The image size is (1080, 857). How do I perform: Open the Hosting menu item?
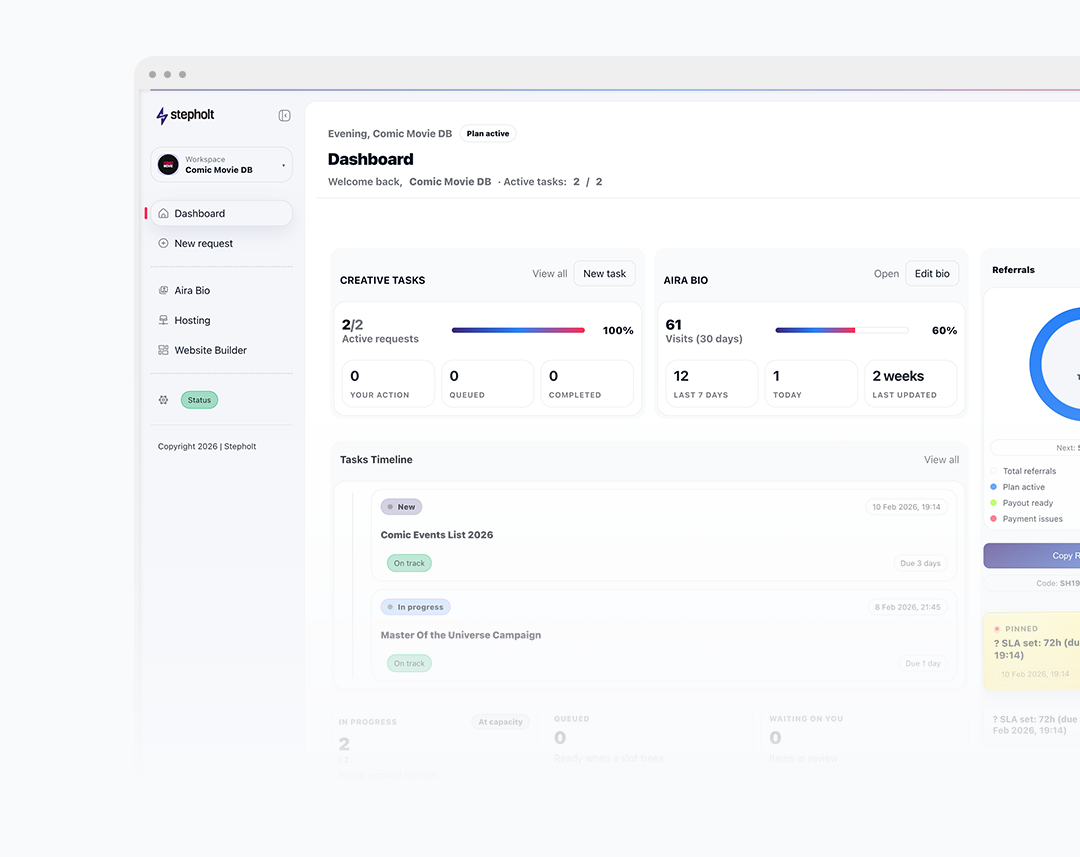click(x=192, y=320)
